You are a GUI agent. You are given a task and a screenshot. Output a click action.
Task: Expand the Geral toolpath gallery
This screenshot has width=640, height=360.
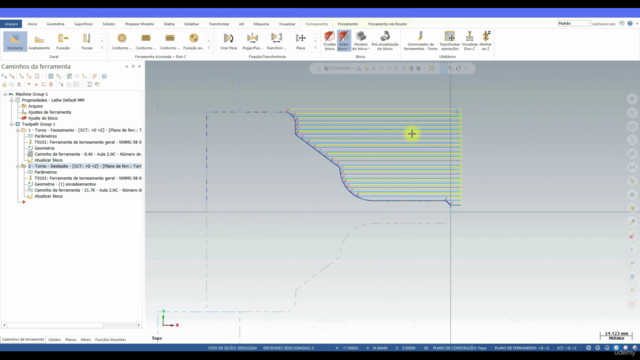[x=102, y=48]
